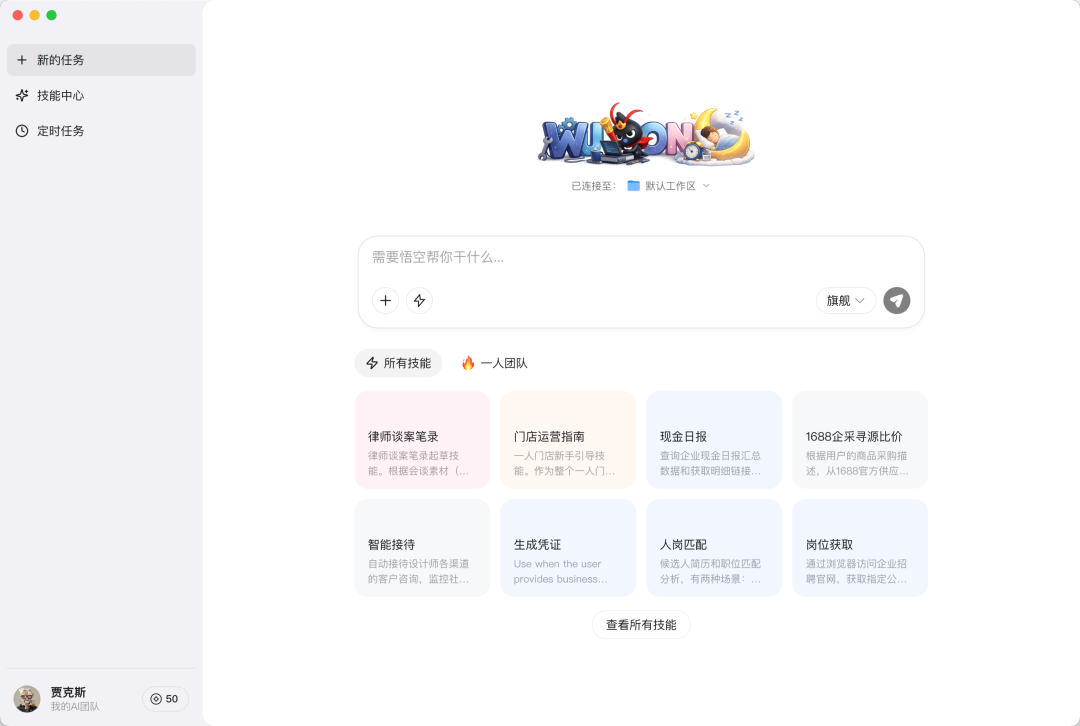Open the 定时任务 scheduled tasks panel
Image resolution: width=1080 pixels, height=726 pixels.
tap(60, 131)
